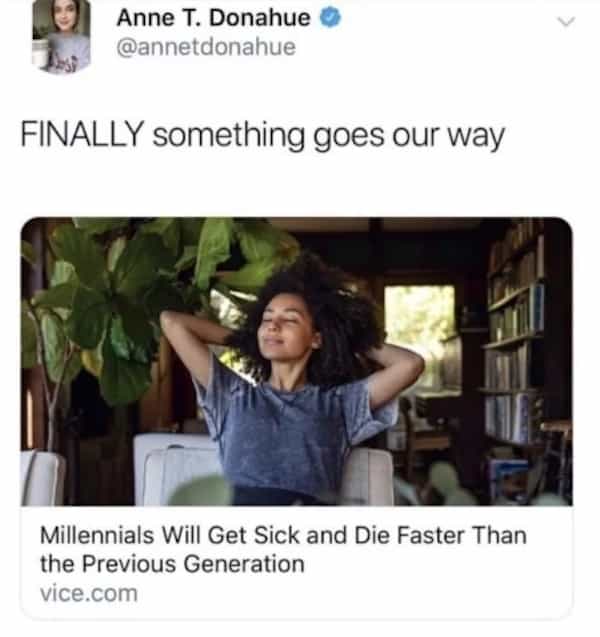Click the bookshelf in the article photo

tap(515, 337)
